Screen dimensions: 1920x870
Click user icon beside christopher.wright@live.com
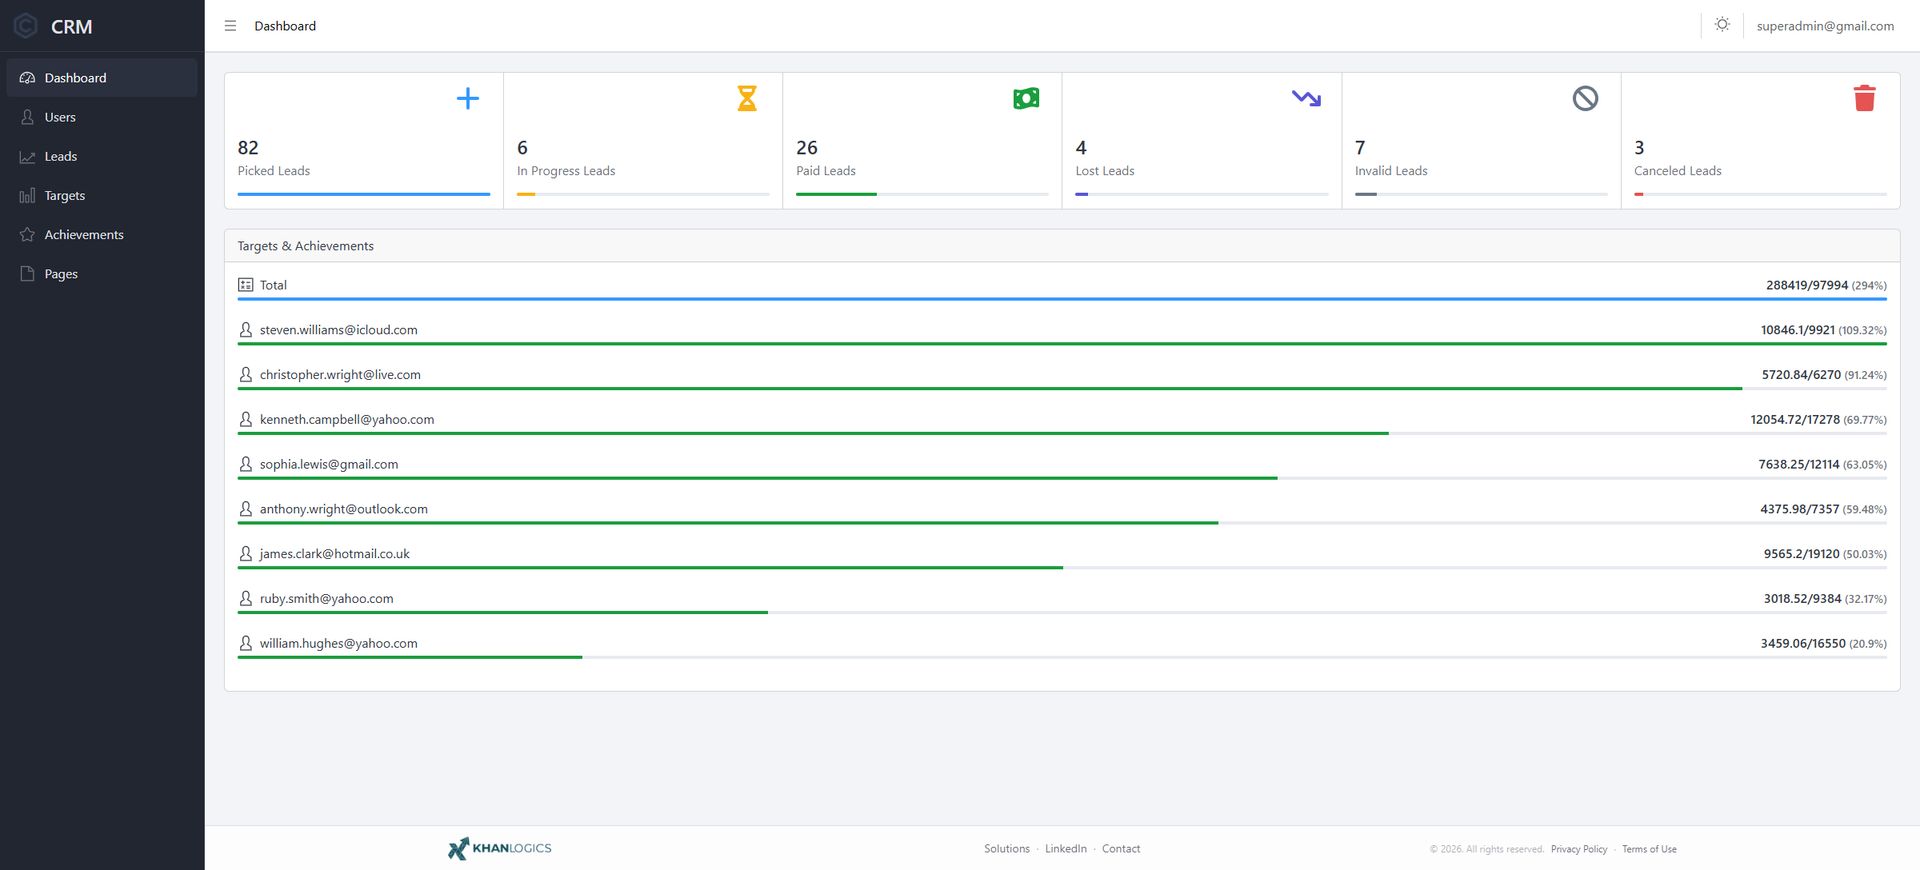pyautogui.click(x=245, y=375)
